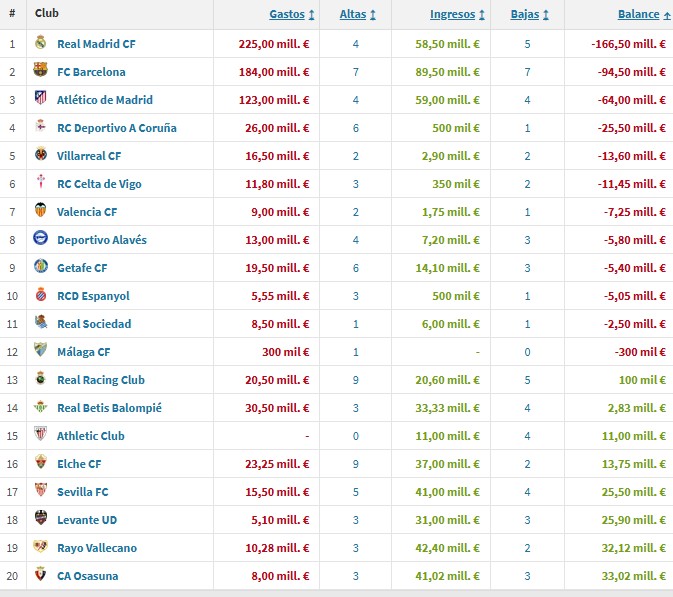Open the Rayo Vallecano club link
673x597 pixels.
97,548
